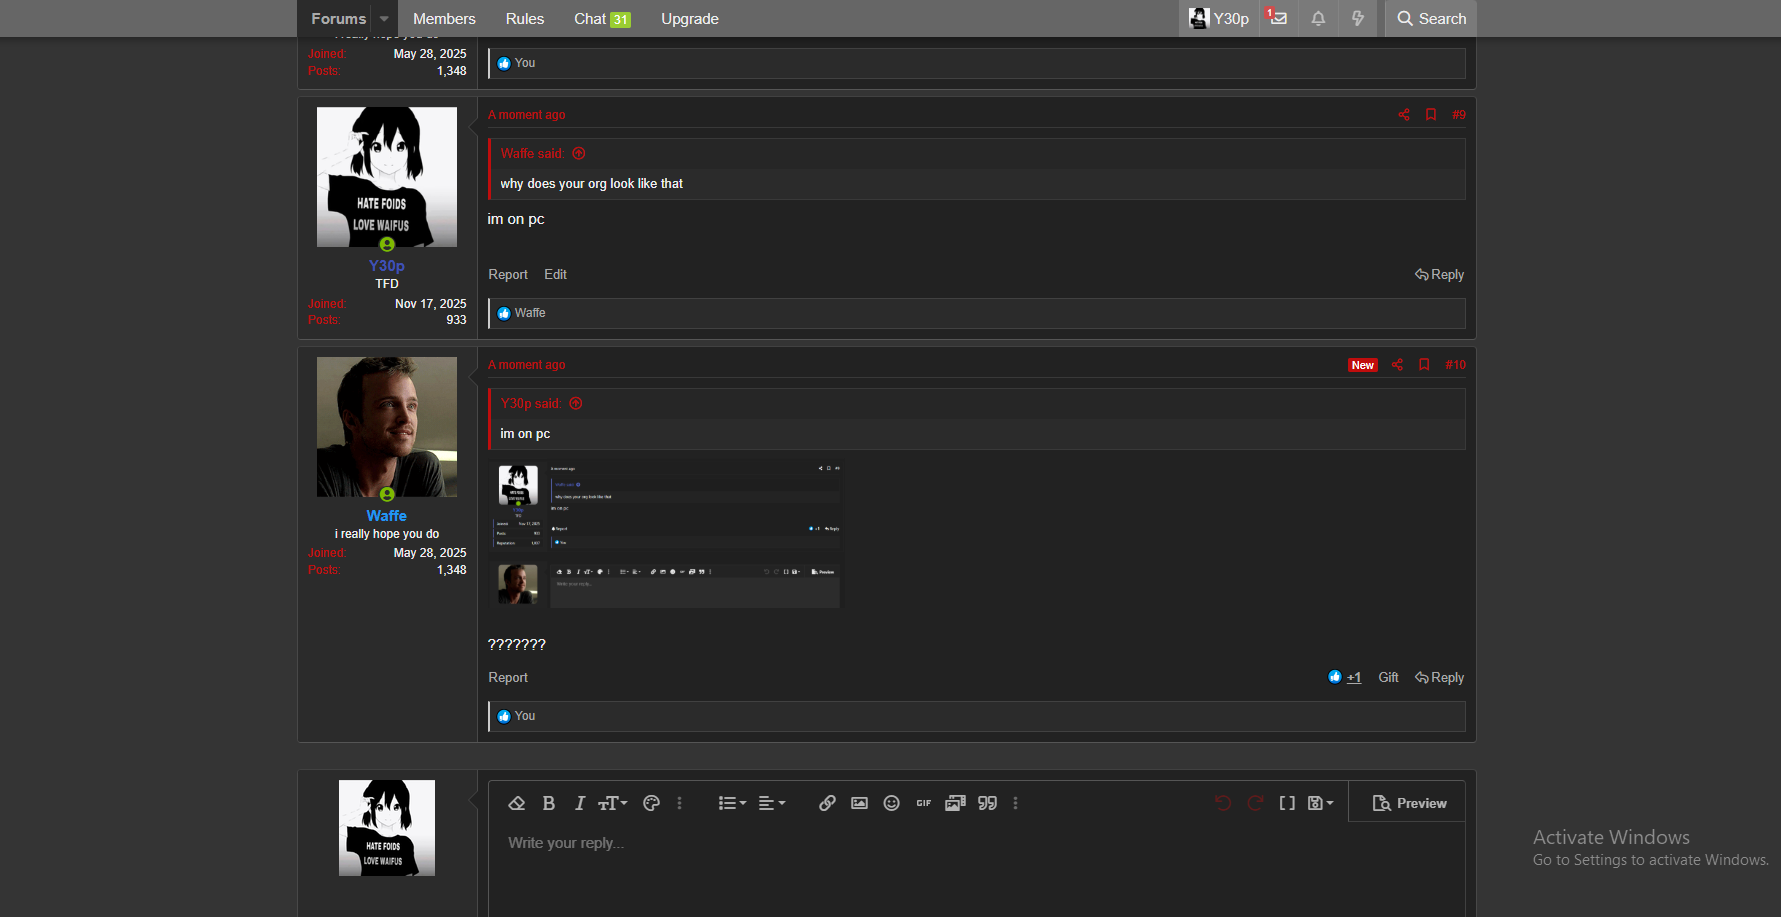Open the Forums menu tab

(x=338, y=18)
